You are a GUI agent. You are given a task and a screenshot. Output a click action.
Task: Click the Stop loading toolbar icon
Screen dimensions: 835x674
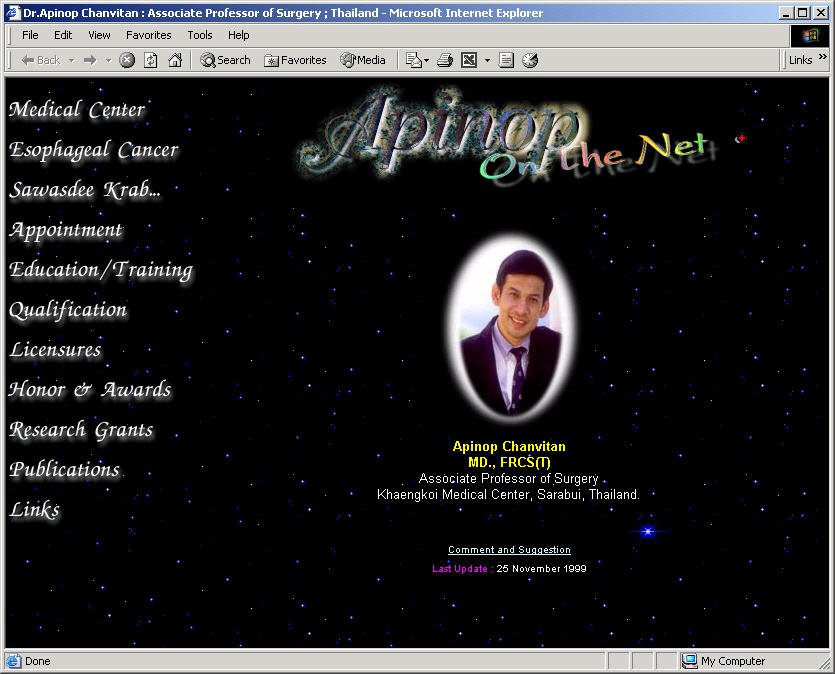pyautogui.click(x=127, y=60)
